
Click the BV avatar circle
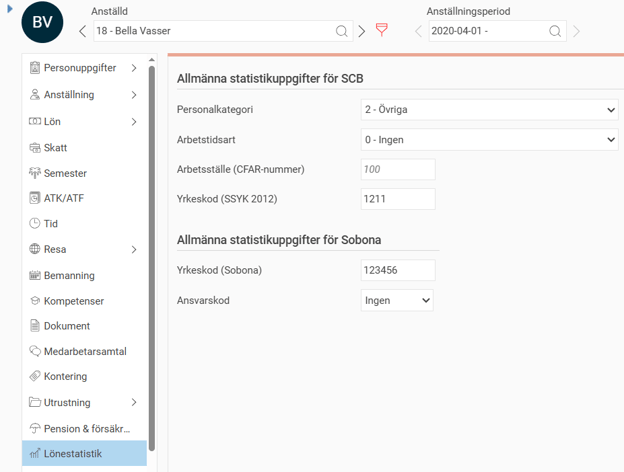[x=42, y=22]
